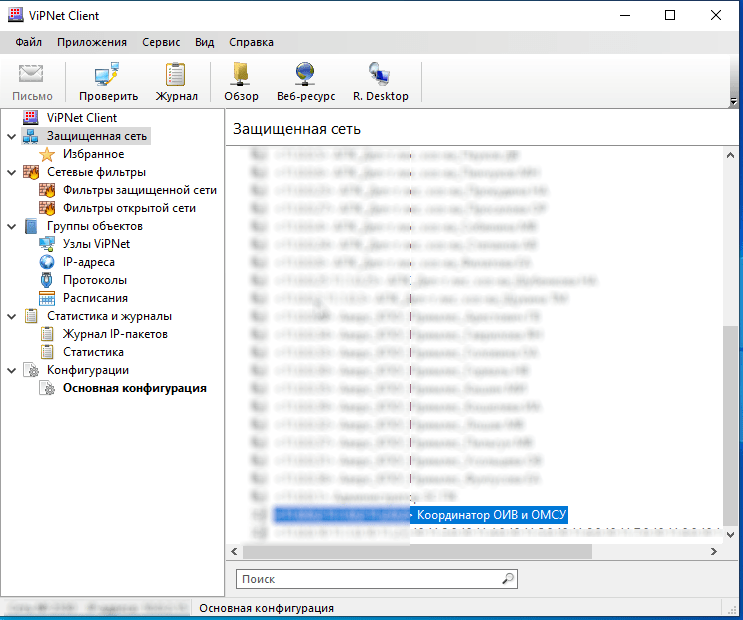Screen dimensions: 743x620
Task: Click the Обзор folder toolbar icon
Action: tap(241, 74)
